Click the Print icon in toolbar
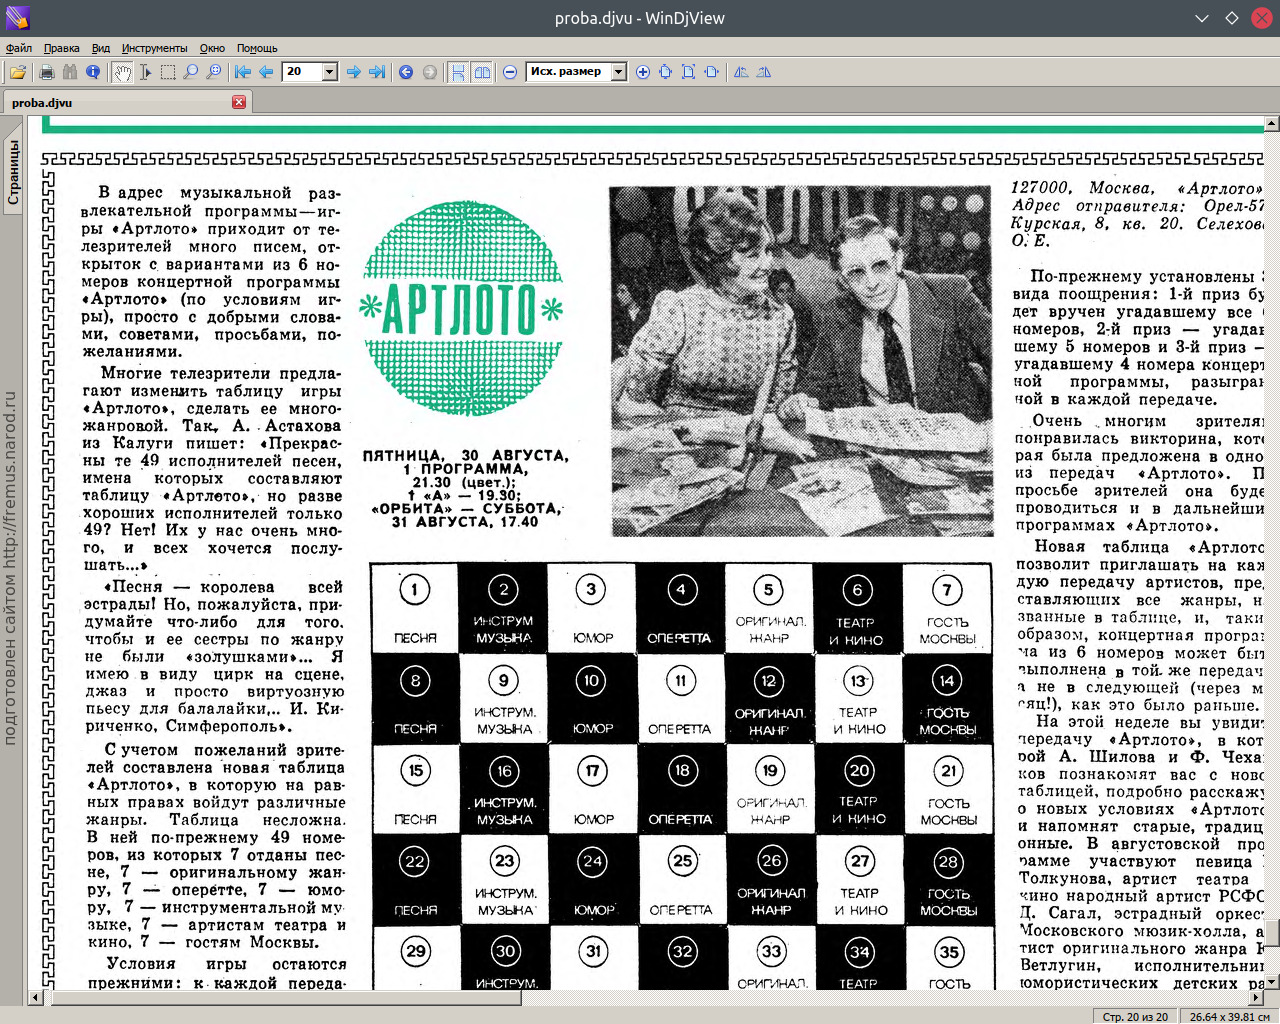 click(x=46, y=72)
